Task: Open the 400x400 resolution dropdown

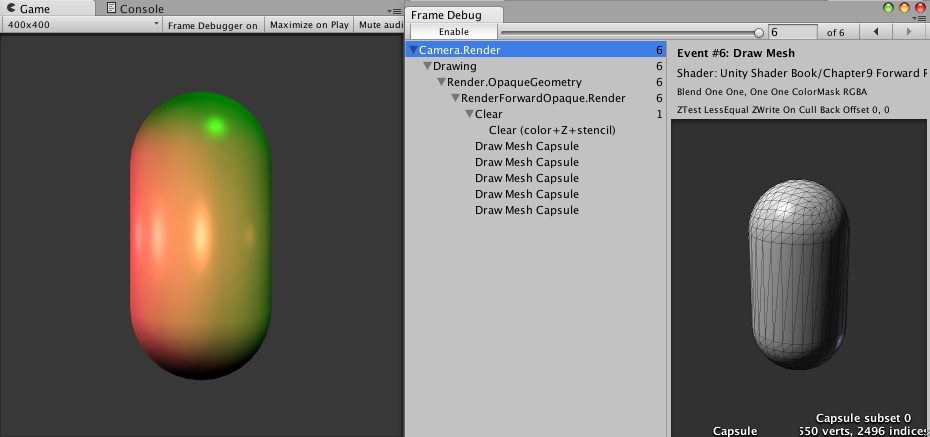Action: [82, 25]
